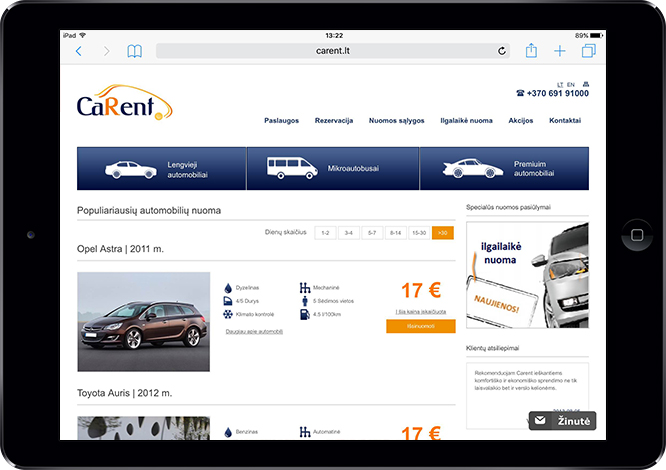Click the Dyzelinas fuel drop icon
Image resolution: width=666 pixels, height=470 pixels.
pyautogui.click(x=228, y=288)
